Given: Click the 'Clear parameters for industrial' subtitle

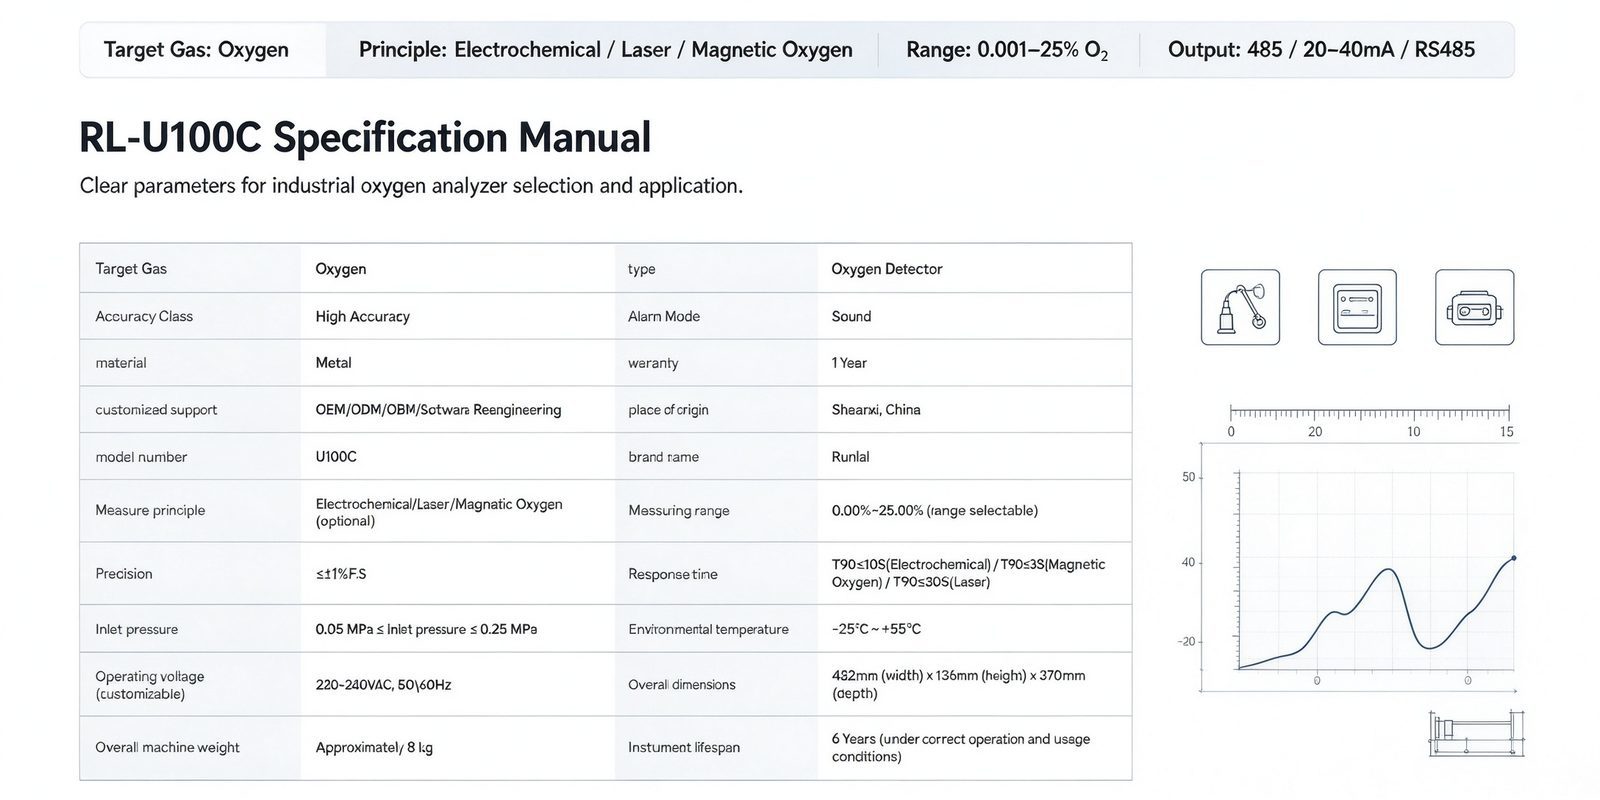Looking at the screenshot, I should tap(411, 186).
